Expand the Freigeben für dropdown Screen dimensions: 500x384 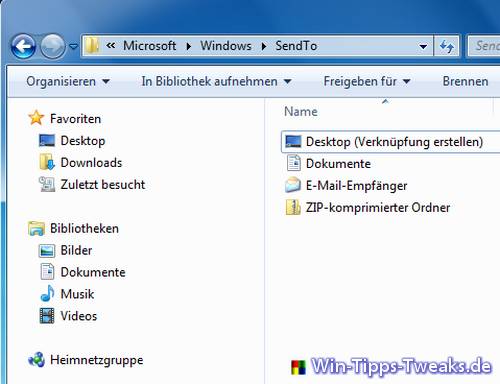[367, 81]
